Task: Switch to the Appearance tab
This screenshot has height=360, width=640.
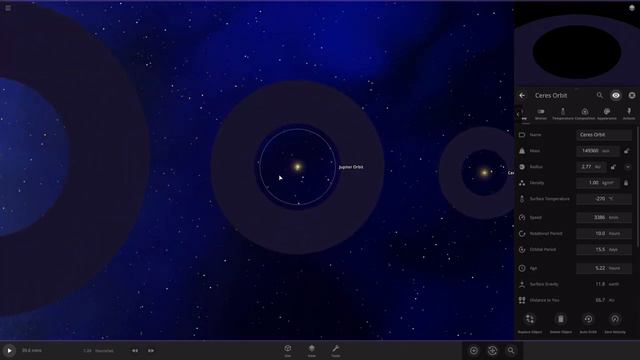Action: click(x=607, y=114)
